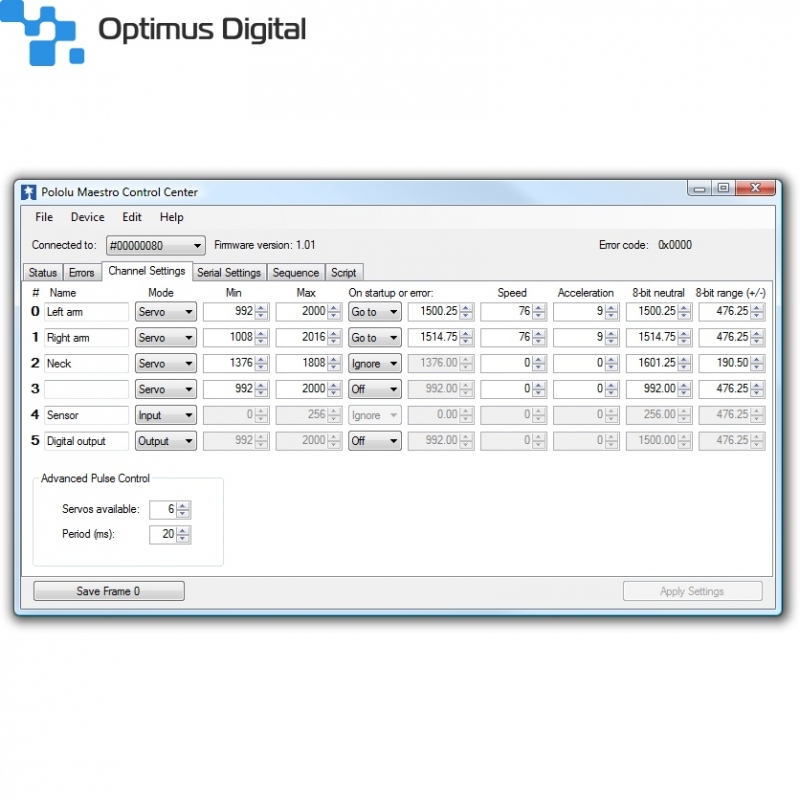Screen dimensions: 800x800
Task: Click Neck 8-bit neutral 1601.25 stepper
Action: point(685,363)
